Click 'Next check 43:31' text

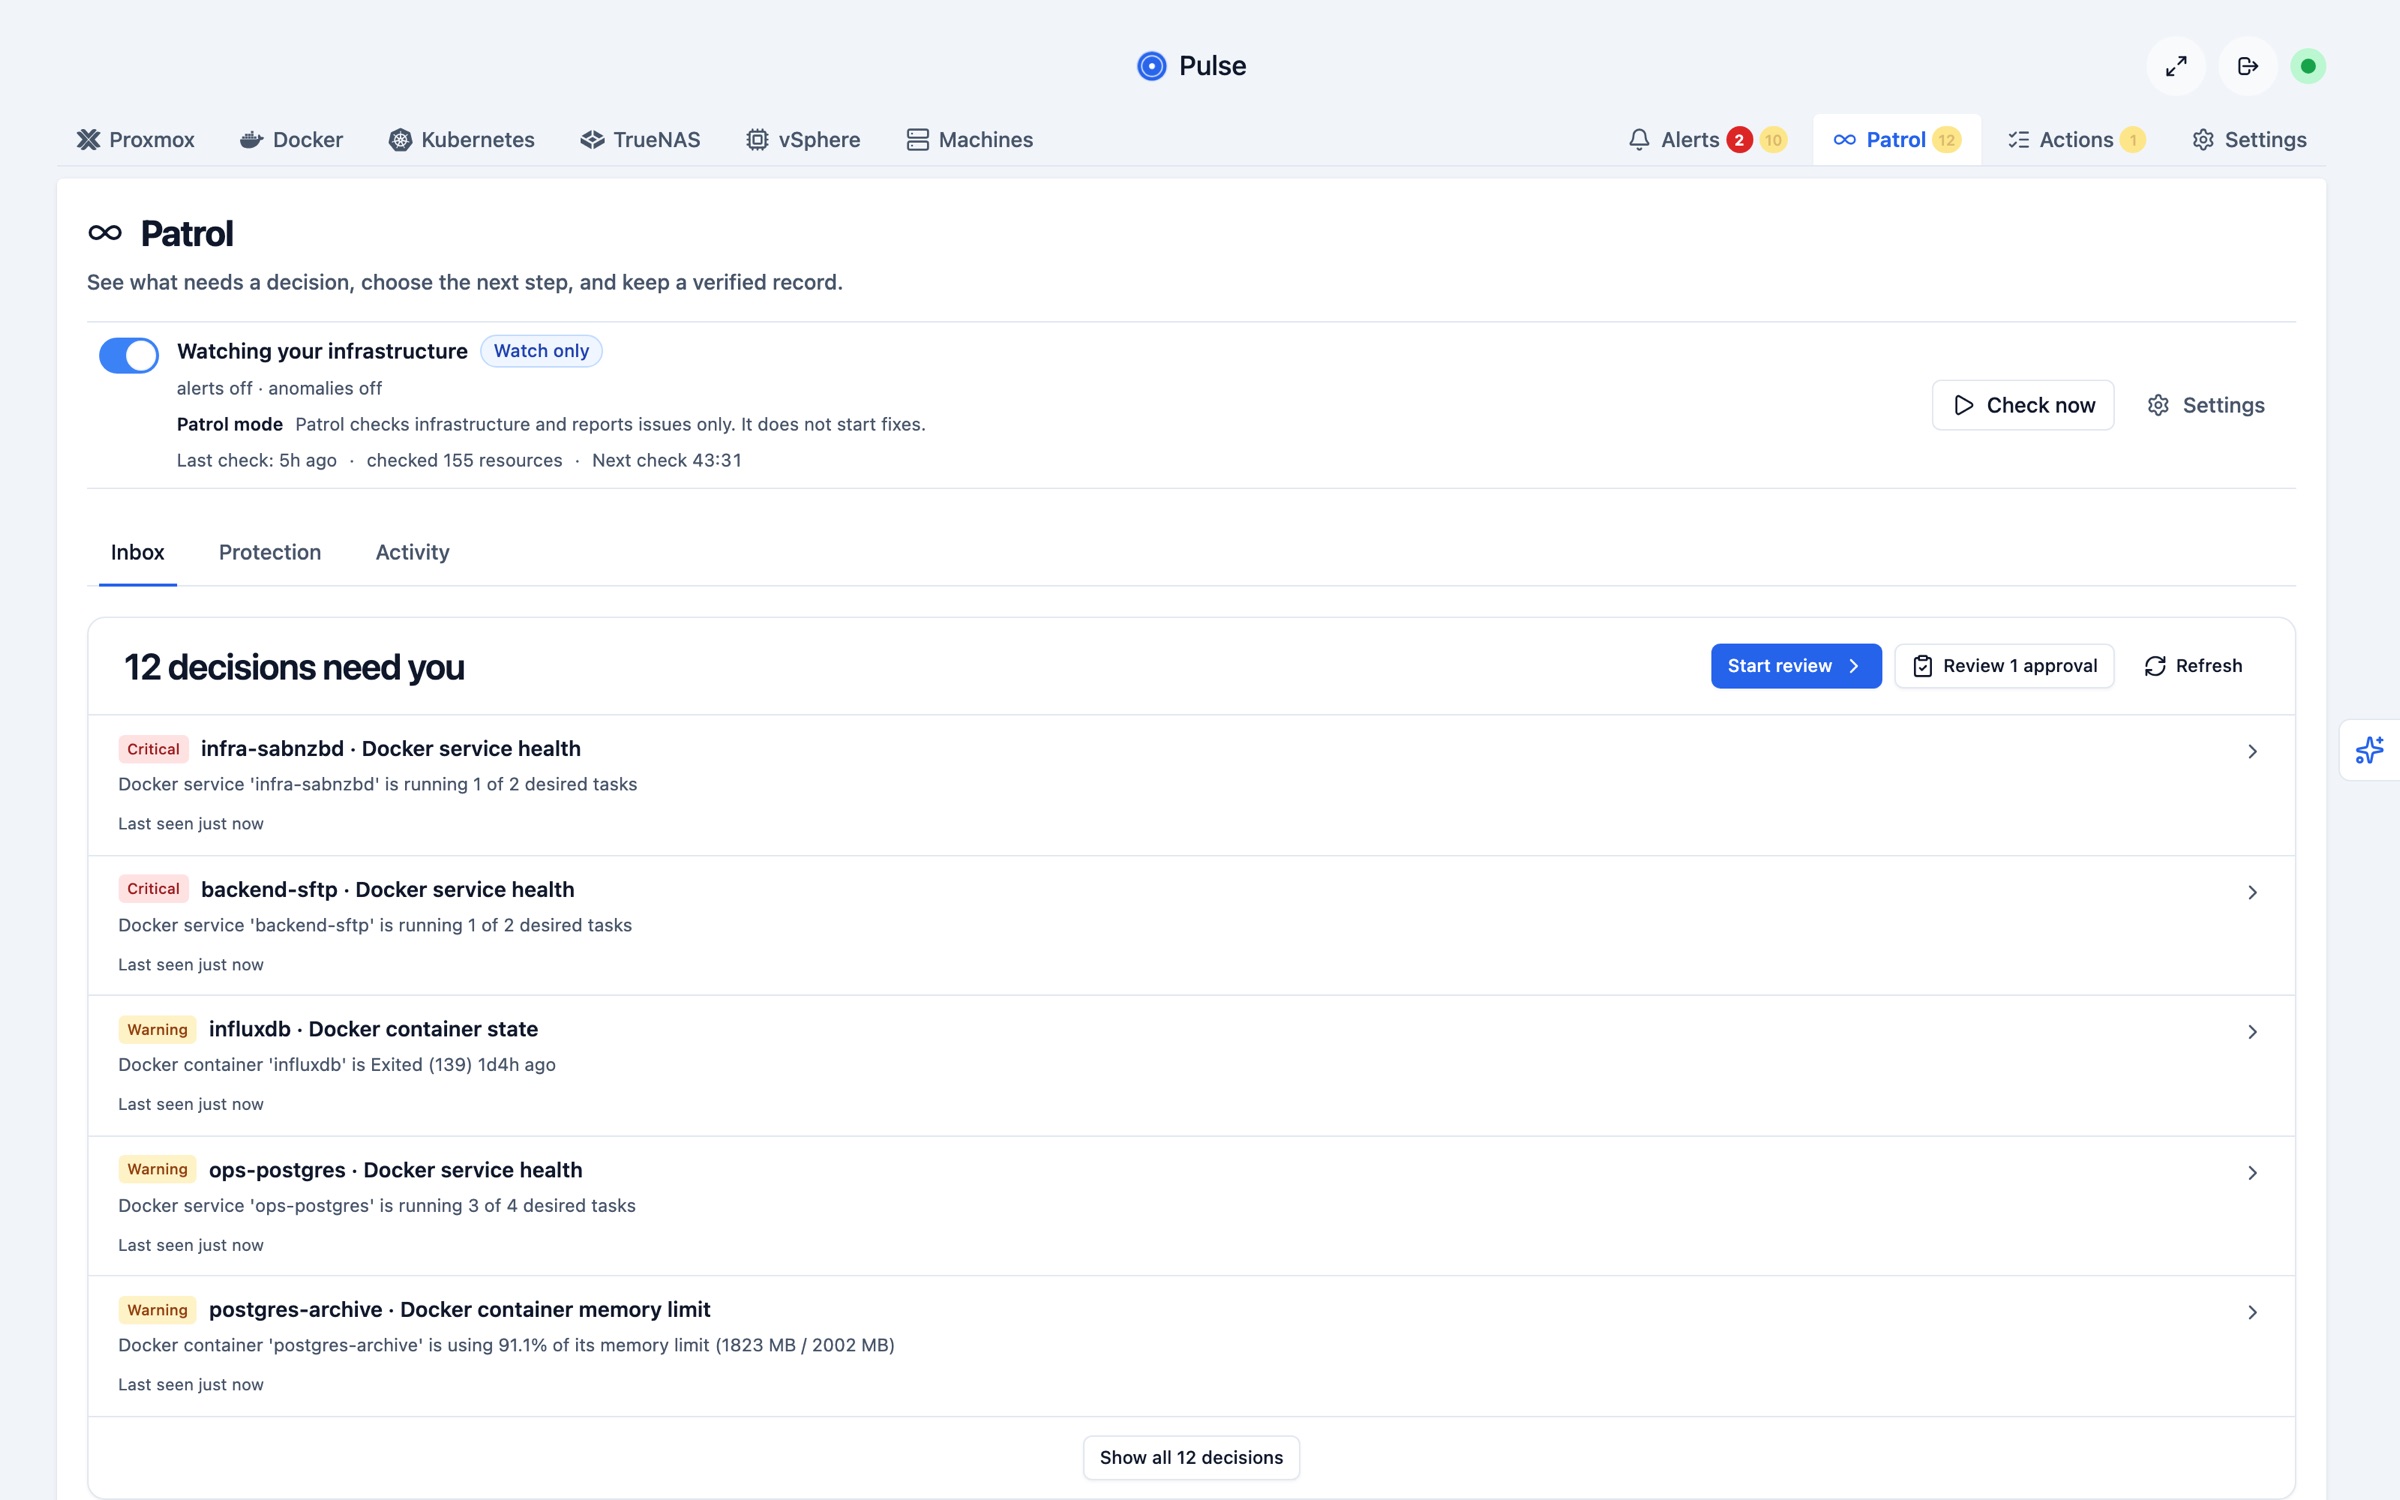pyautogui.click(x=667, y=461)
